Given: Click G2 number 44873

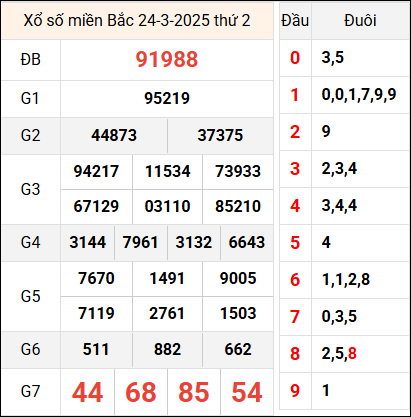Looking at the screenshot, I should tap(114, 135).
